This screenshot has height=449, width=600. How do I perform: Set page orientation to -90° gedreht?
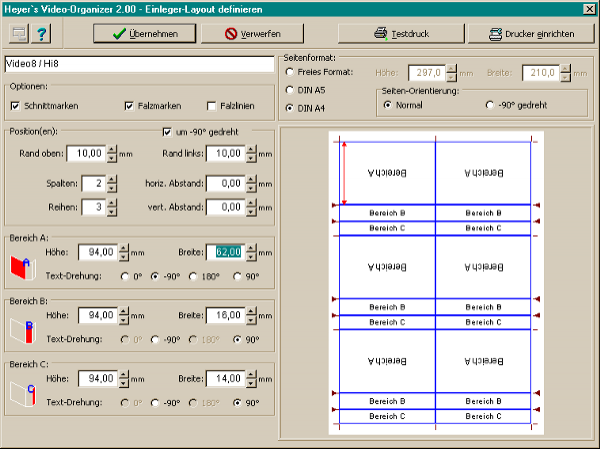[x=490, y=105]
